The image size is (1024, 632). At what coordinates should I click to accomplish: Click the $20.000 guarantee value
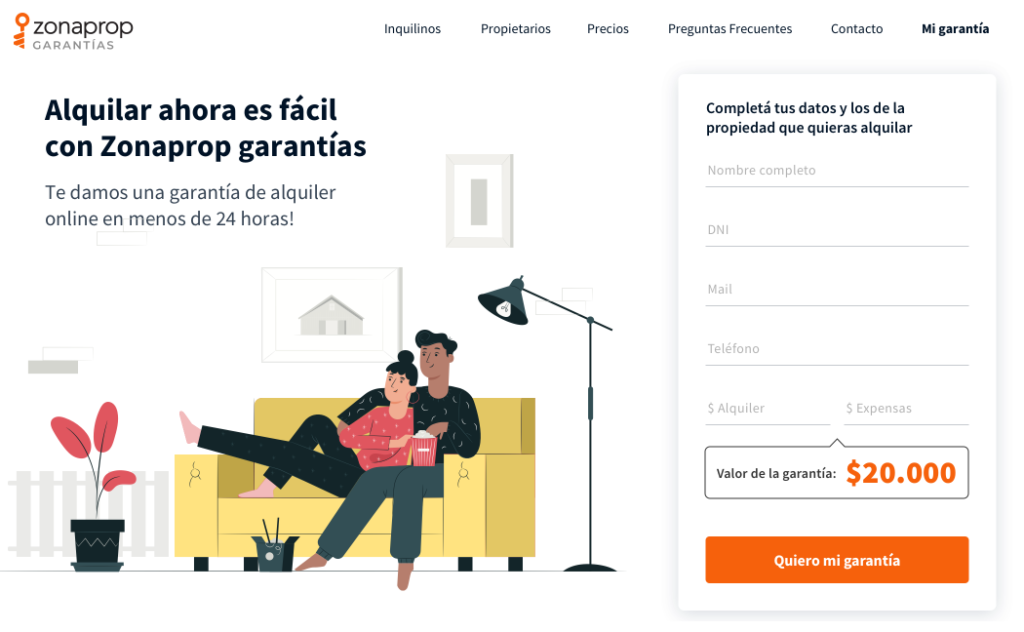coord(901,473)
